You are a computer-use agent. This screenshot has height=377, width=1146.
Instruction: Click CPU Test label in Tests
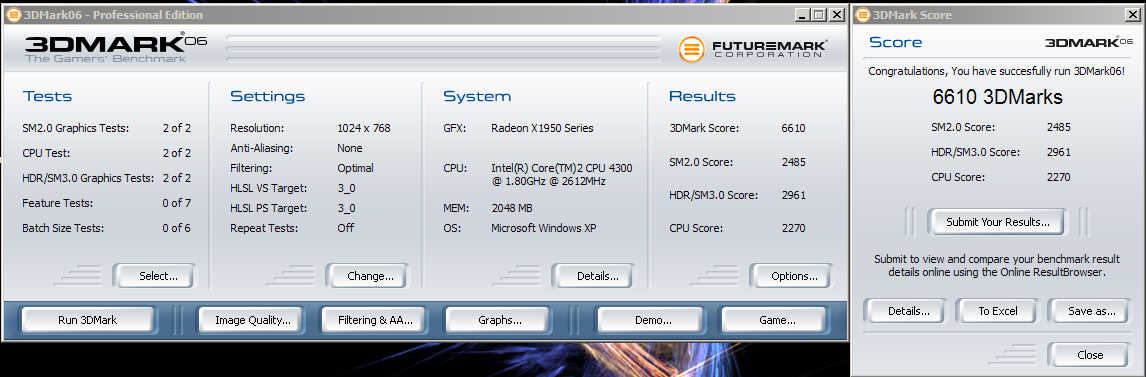pyautogui.click(x=45, y=153)
